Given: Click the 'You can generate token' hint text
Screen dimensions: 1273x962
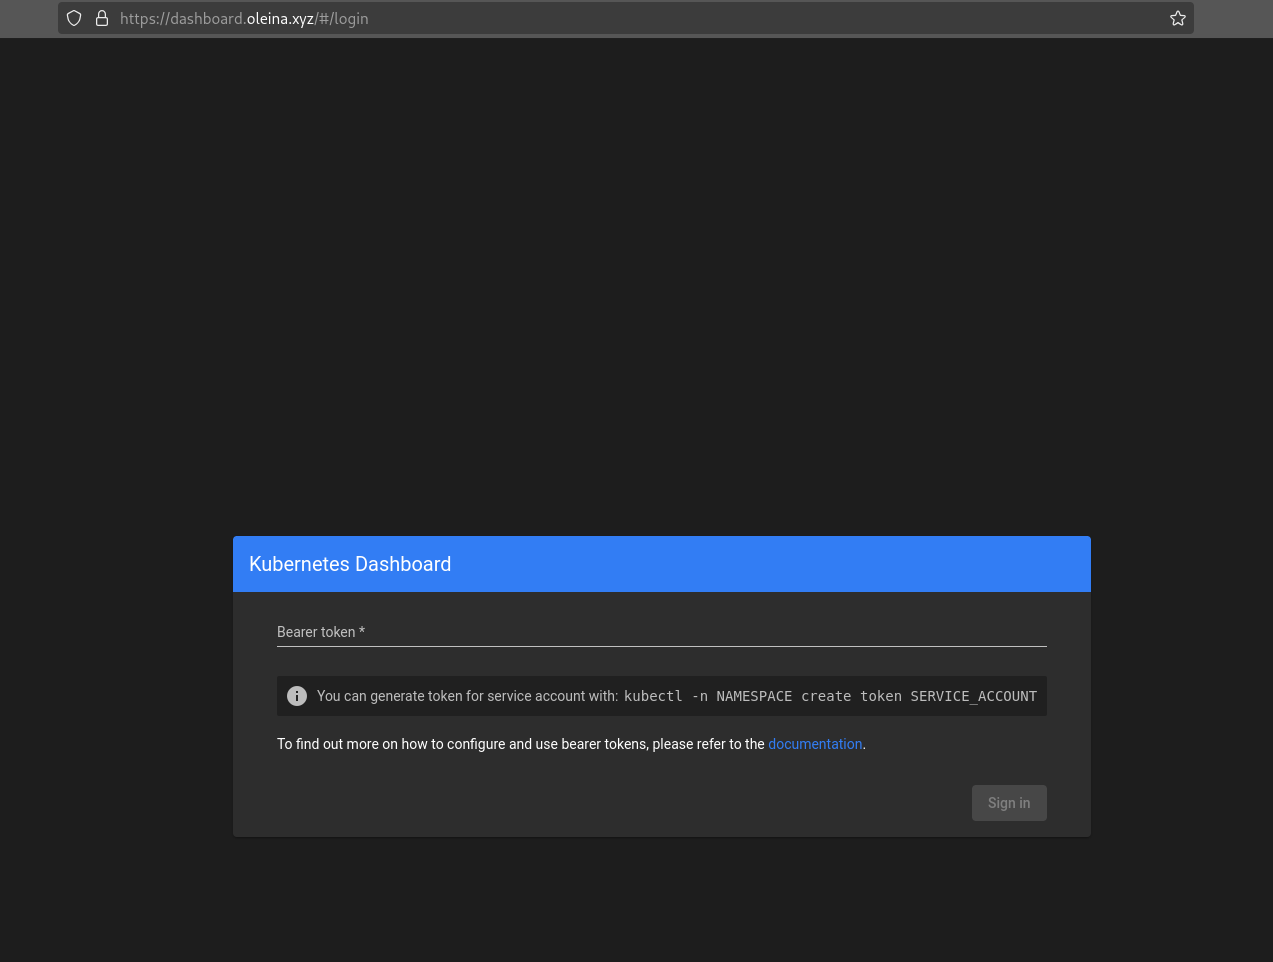Looking at the screenshot, I should coord(467,696).
